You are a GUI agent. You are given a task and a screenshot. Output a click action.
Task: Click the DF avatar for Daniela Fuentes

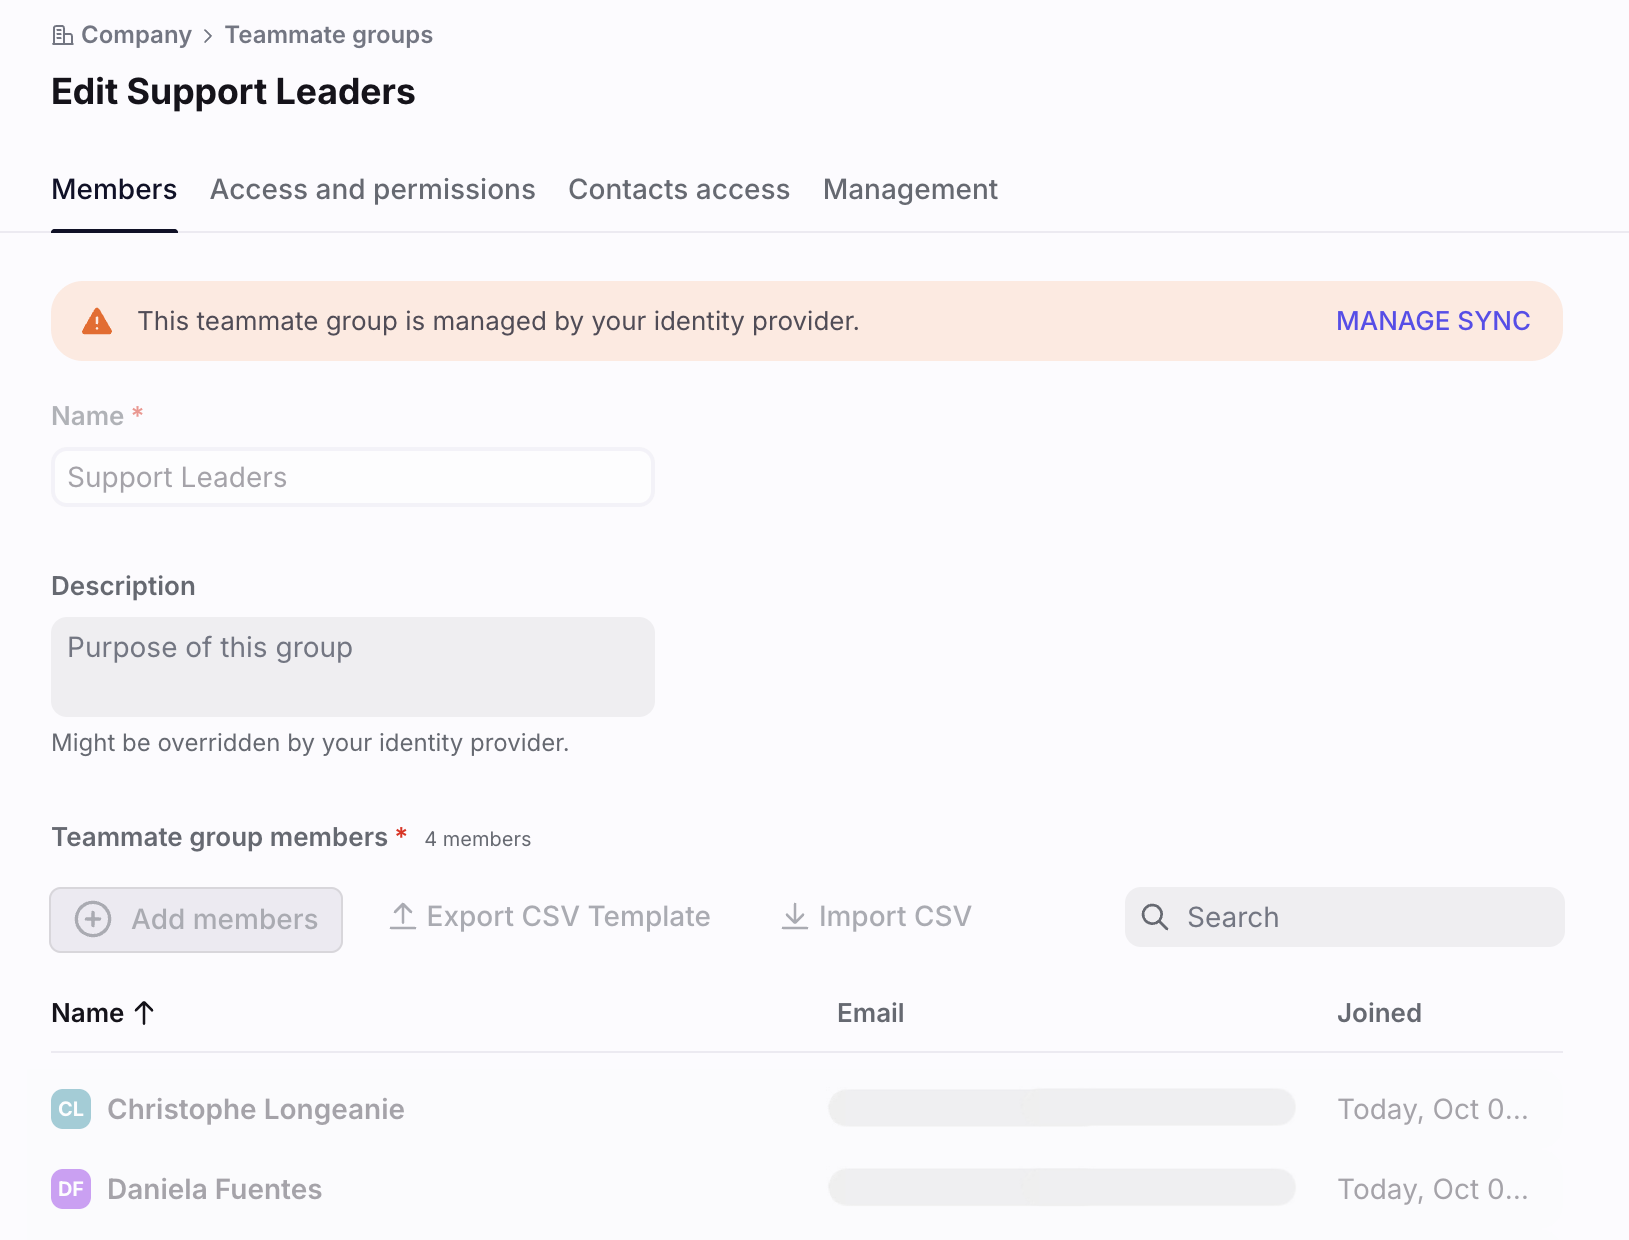pyautogui.click(x=71, y=1189)
